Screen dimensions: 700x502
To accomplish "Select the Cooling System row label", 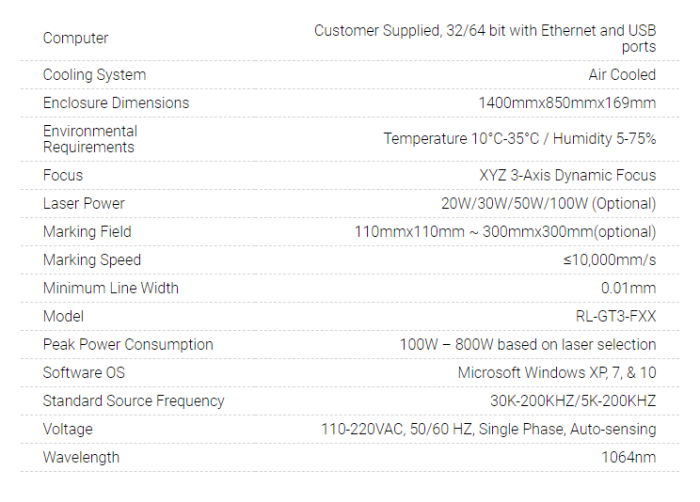I will (x=94, y=75).
